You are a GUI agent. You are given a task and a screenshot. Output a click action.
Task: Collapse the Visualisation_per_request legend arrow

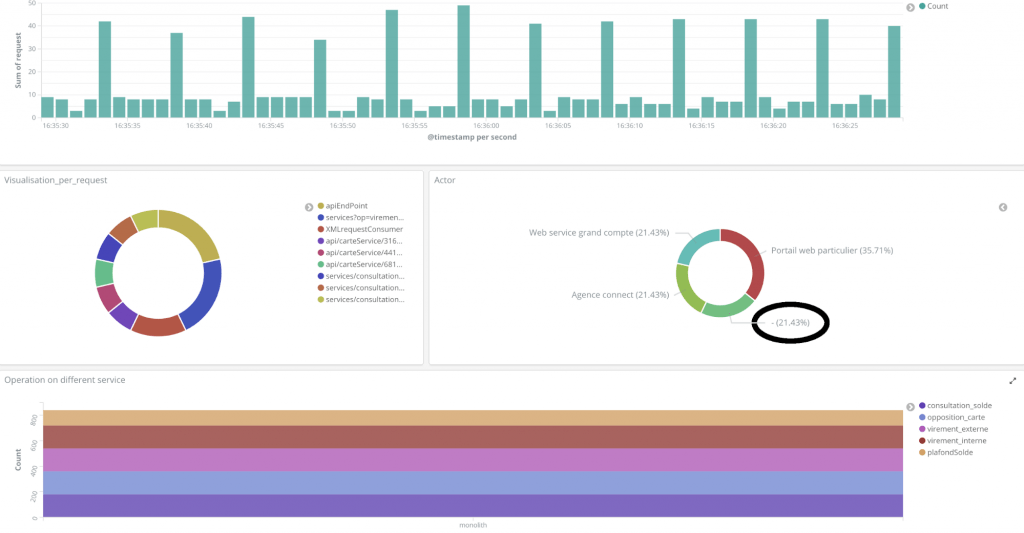click(309, 206)
